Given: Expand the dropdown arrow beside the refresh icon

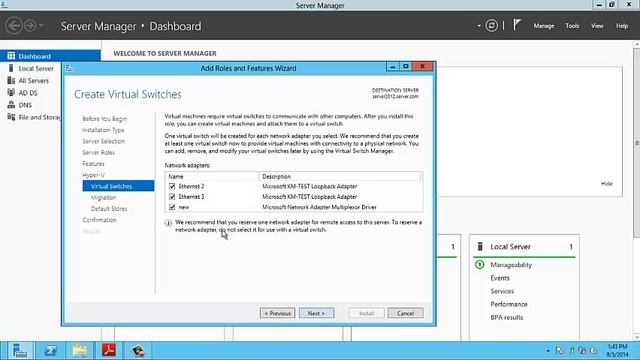Looking at the screenshot, I should pos(479,26).
